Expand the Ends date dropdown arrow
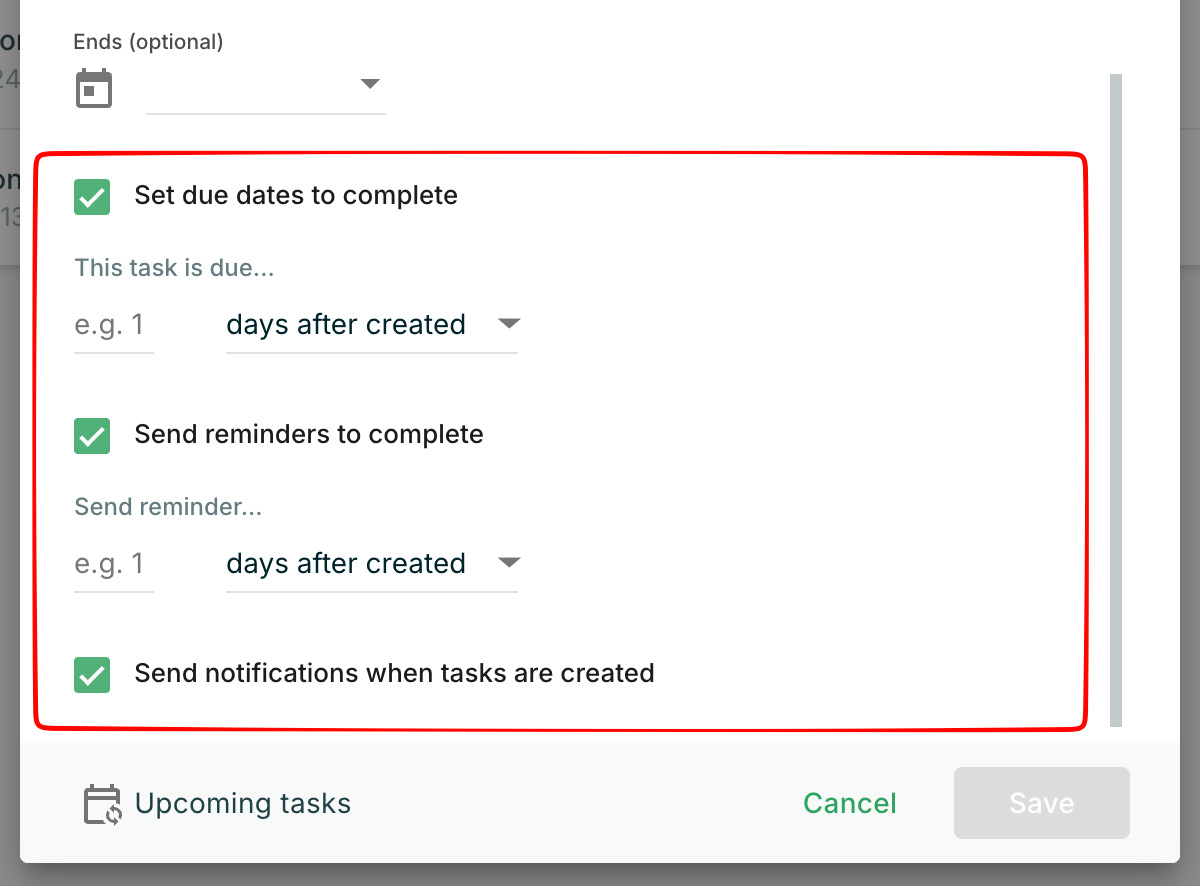Screen dimensions: 1200x886 pyautogui.click(x=370, y=84)
